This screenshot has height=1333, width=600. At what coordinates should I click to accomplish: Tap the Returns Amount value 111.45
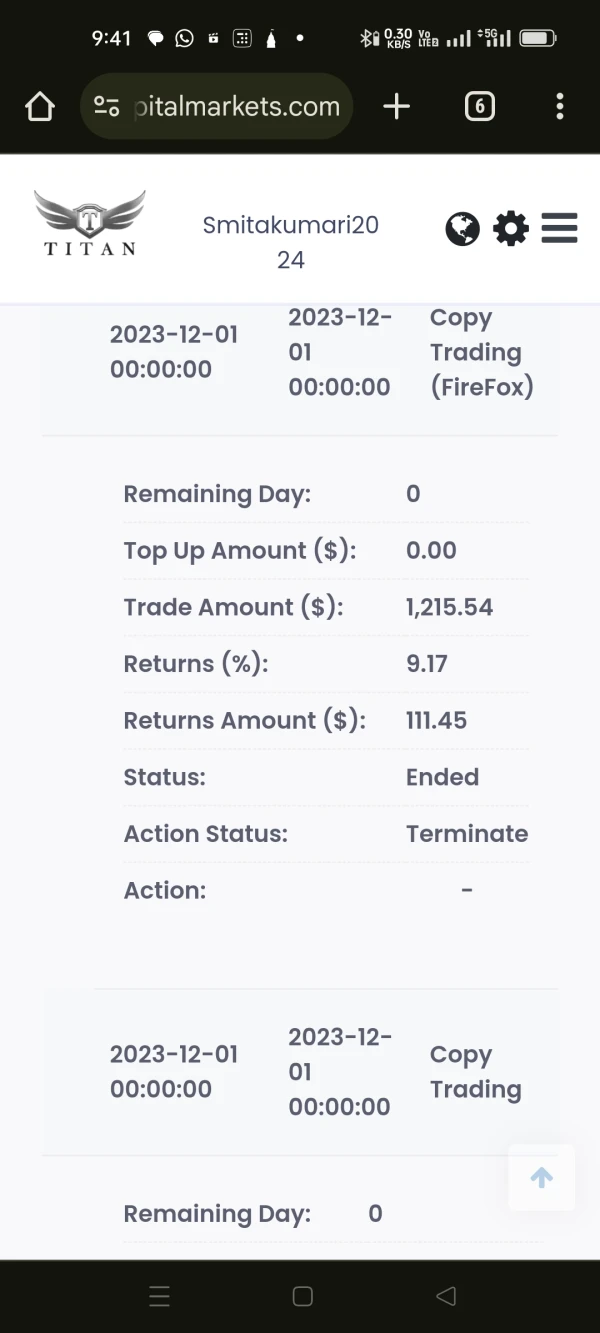coord(436,720)
